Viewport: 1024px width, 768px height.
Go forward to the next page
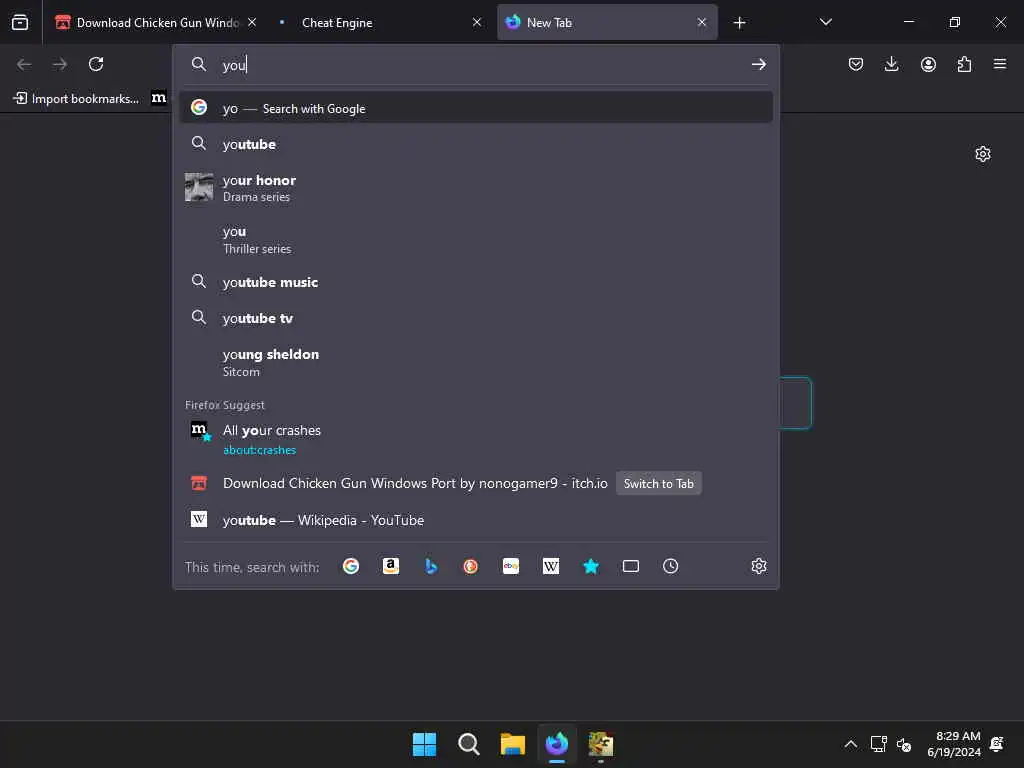[60, 64]
